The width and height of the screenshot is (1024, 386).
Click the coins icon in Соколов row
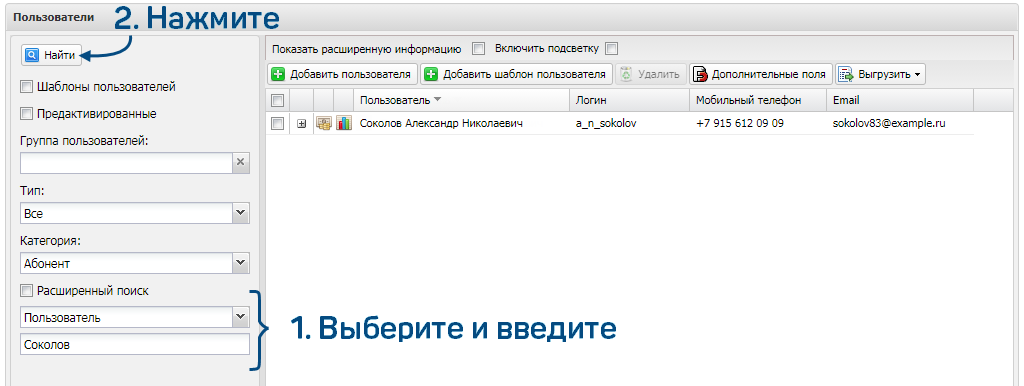[x=324, y=123]
